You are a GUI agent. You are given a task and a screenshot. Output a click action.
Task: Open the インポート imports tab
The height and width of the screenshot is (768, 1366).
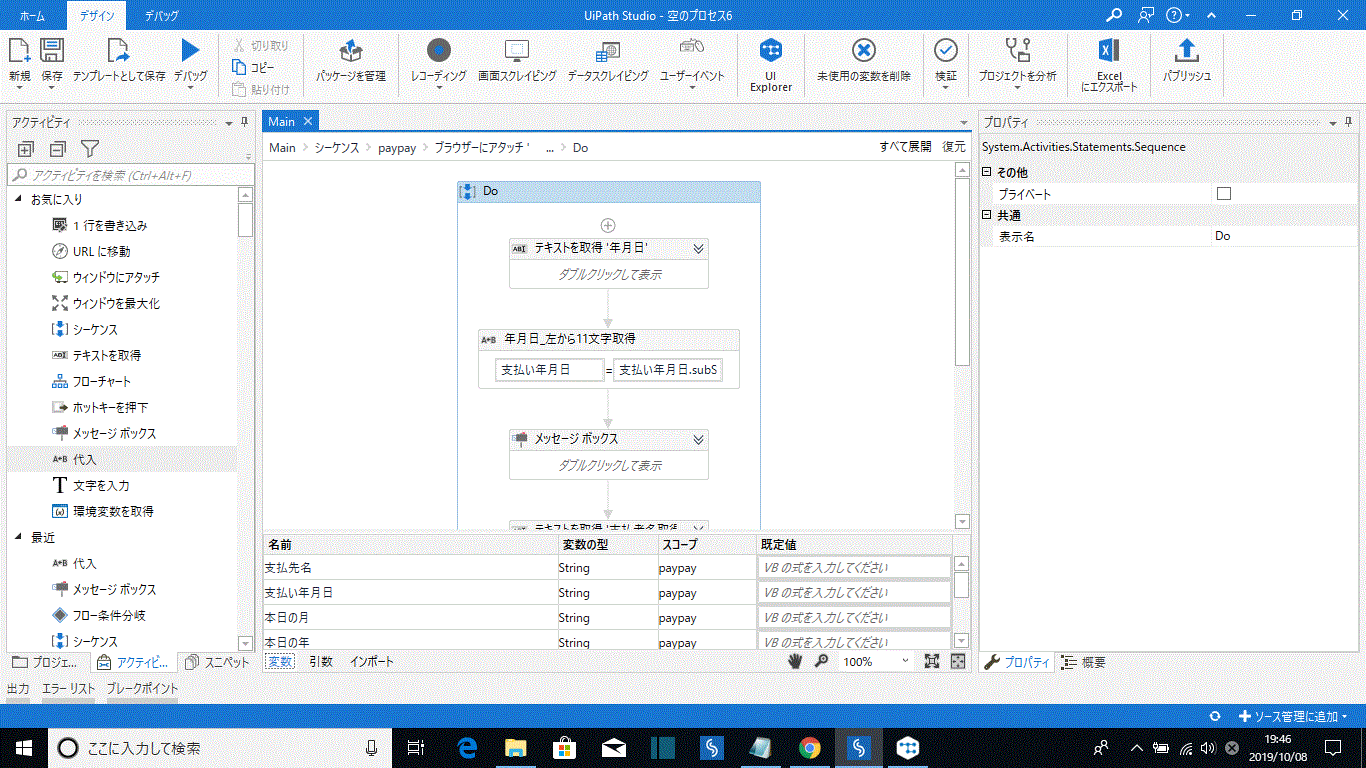371,661
